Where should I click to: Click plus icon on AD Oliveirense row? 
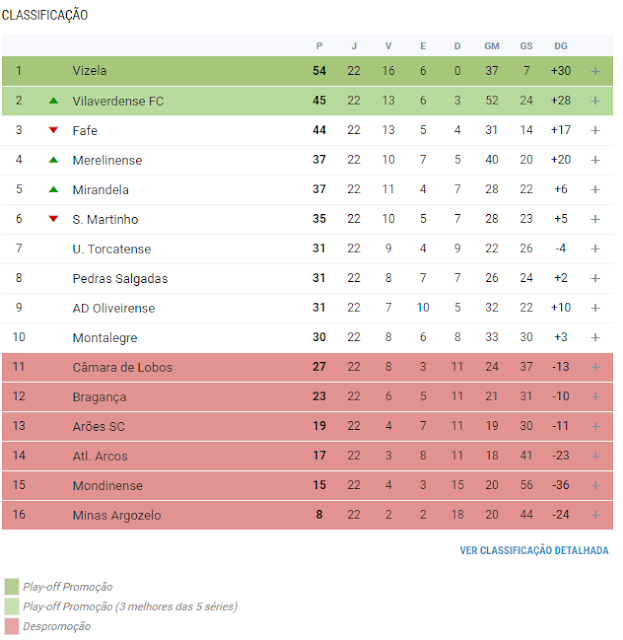(x=595, y=308)
